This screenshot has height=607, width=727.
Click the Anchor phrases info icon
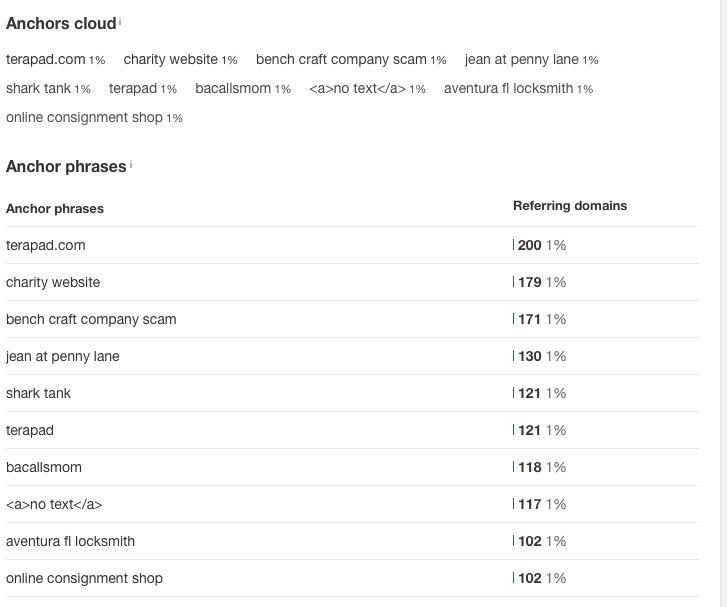pyautogui.click(x=131, y=164)
